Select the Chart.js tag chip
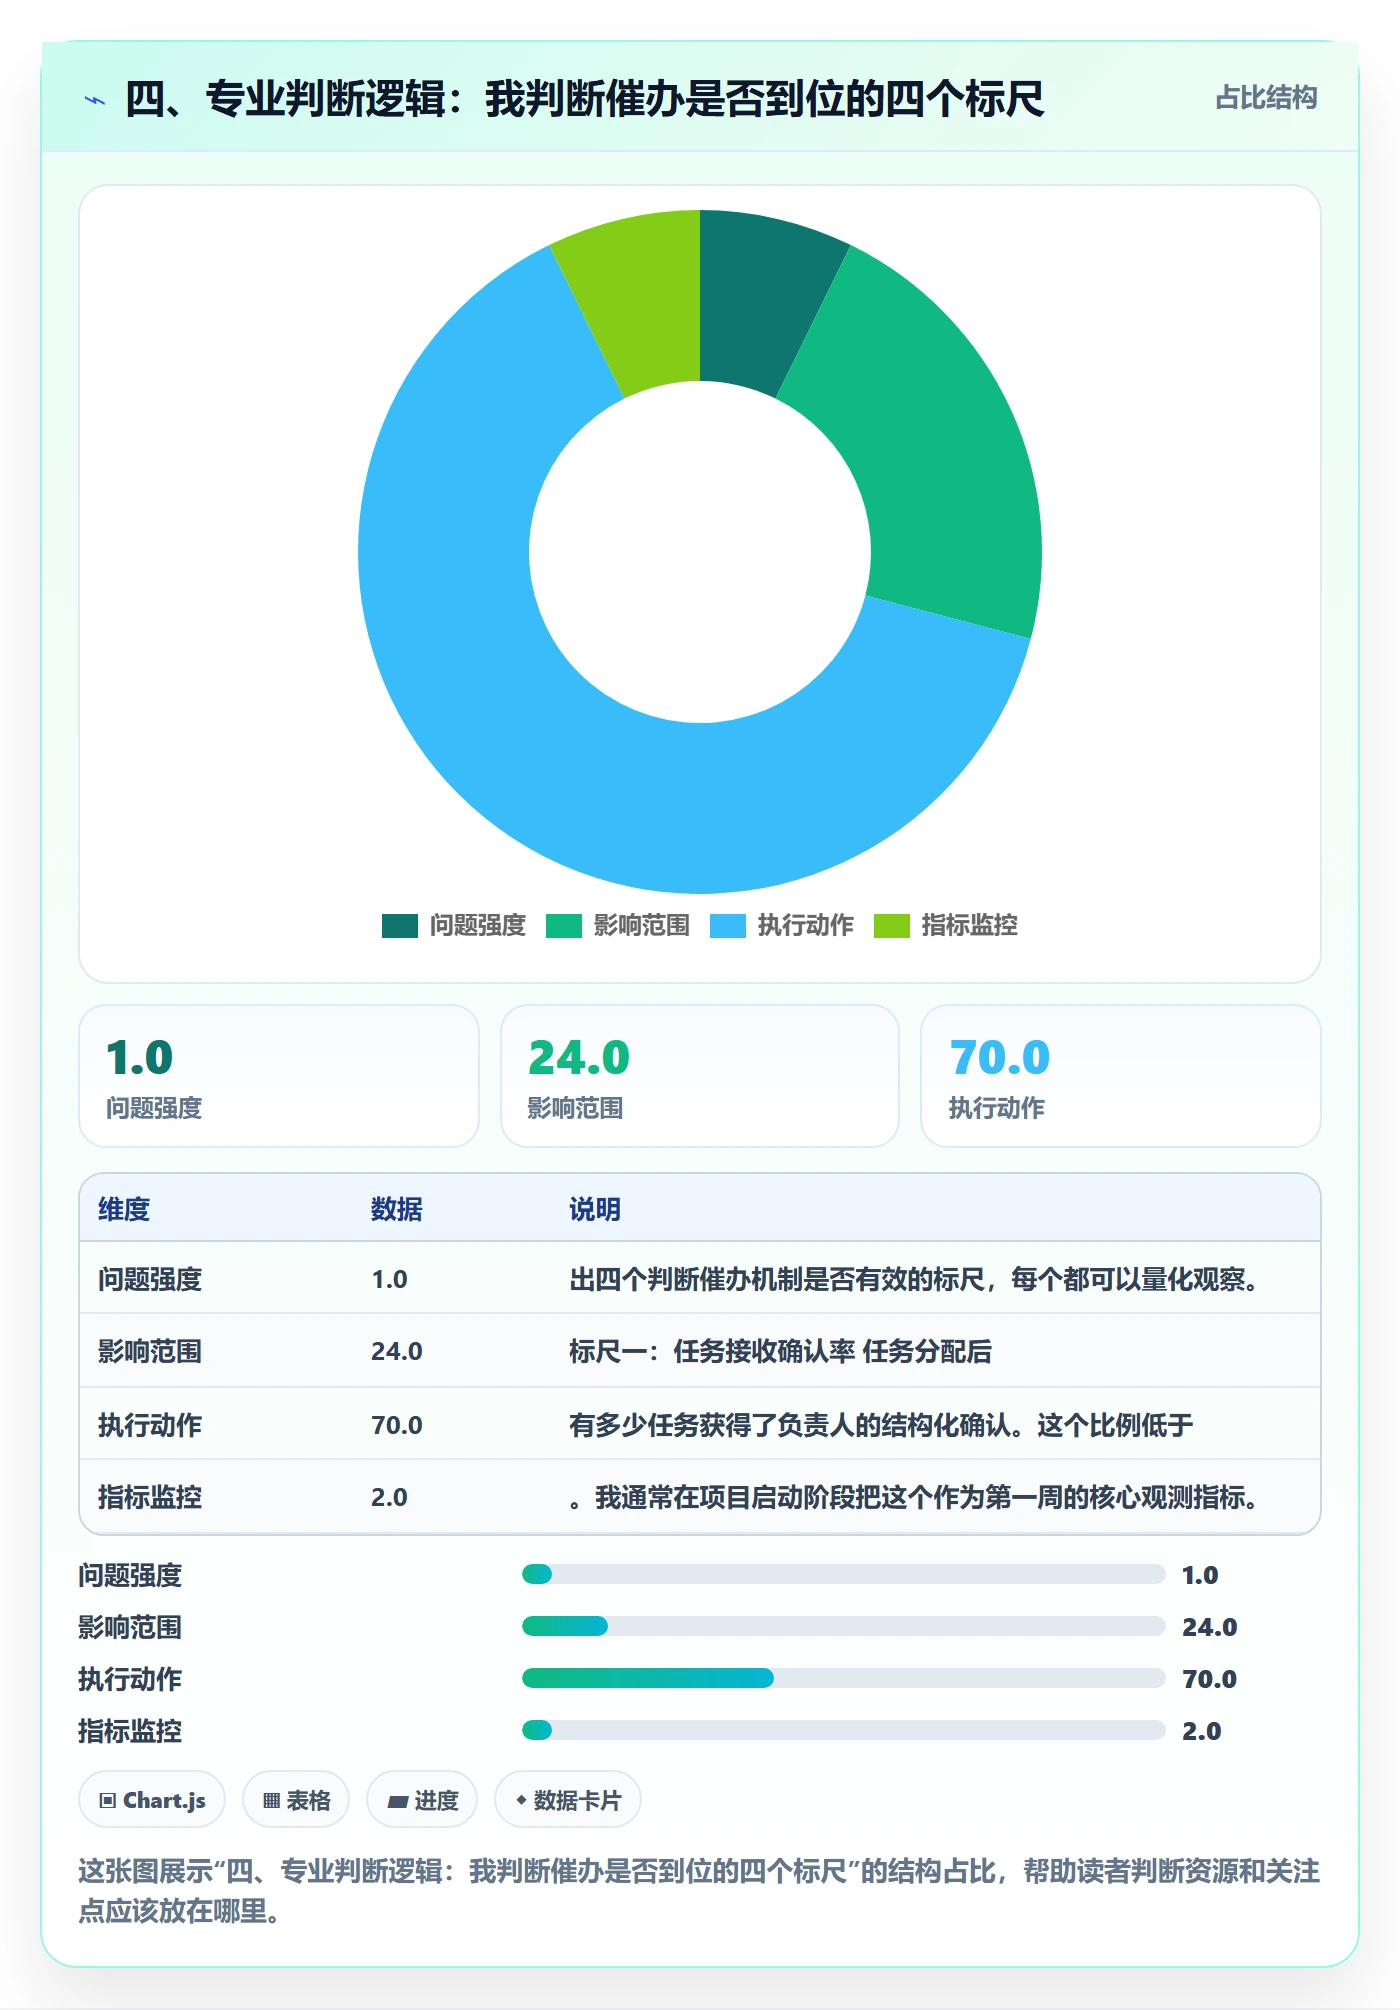 (152, 1800)
